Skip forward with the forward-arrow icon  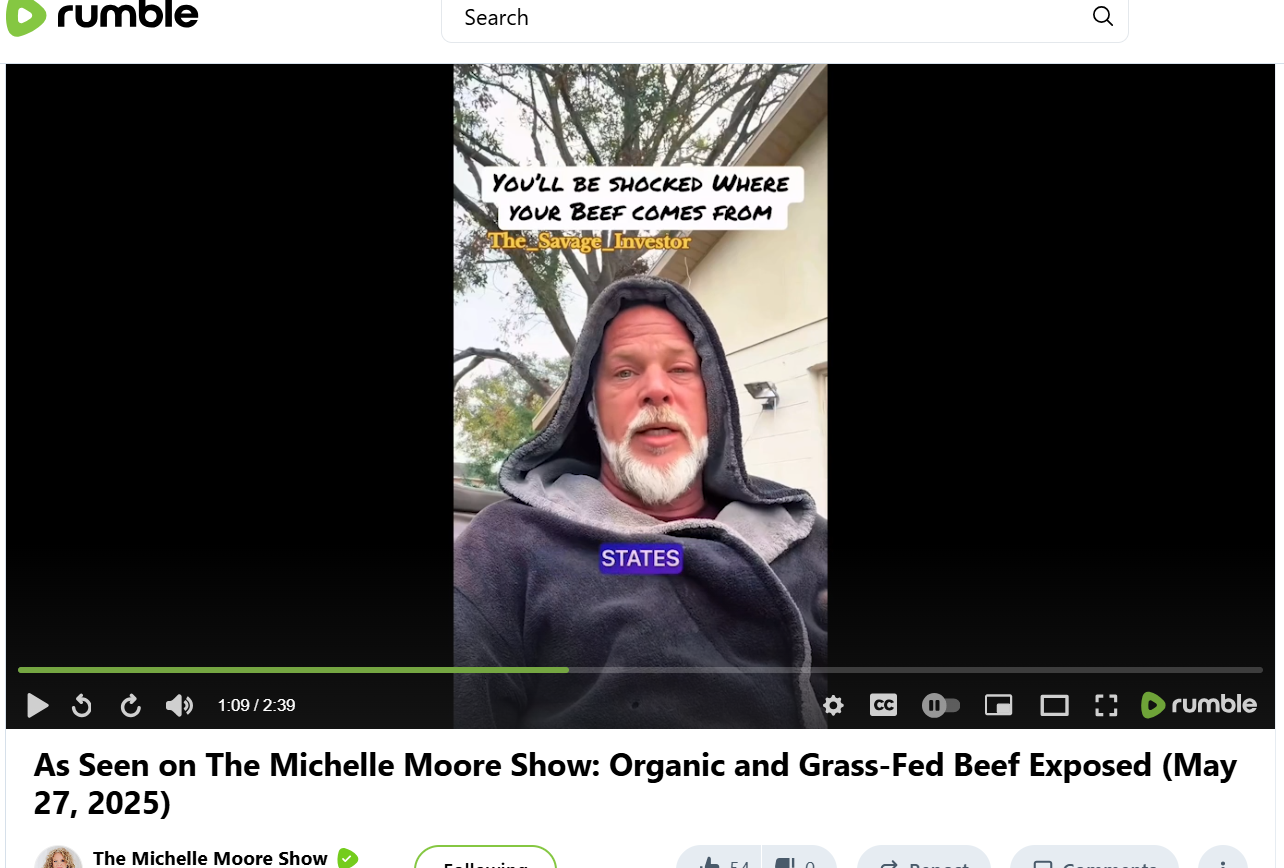click(131, 705)
